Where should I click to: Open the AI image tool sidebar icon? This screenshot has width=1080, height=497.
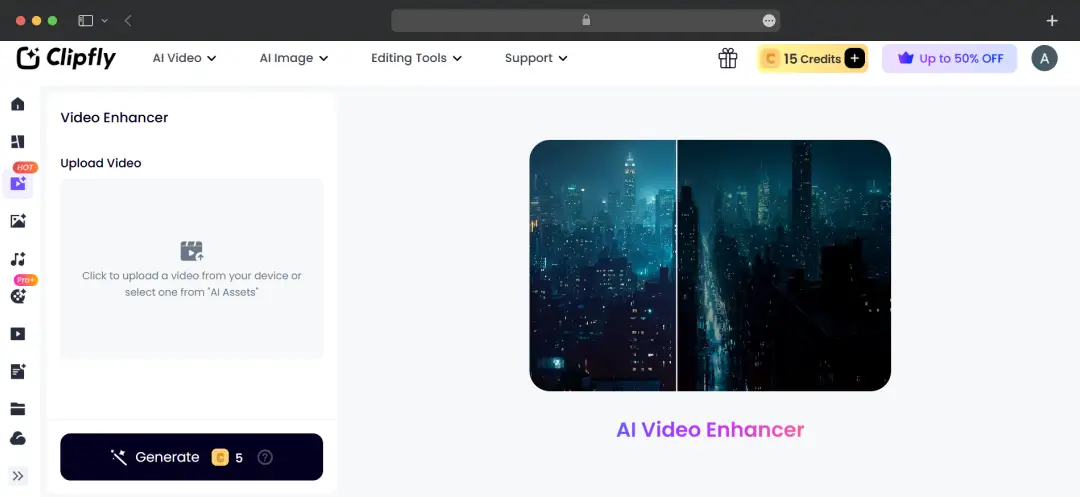point(18,221)
